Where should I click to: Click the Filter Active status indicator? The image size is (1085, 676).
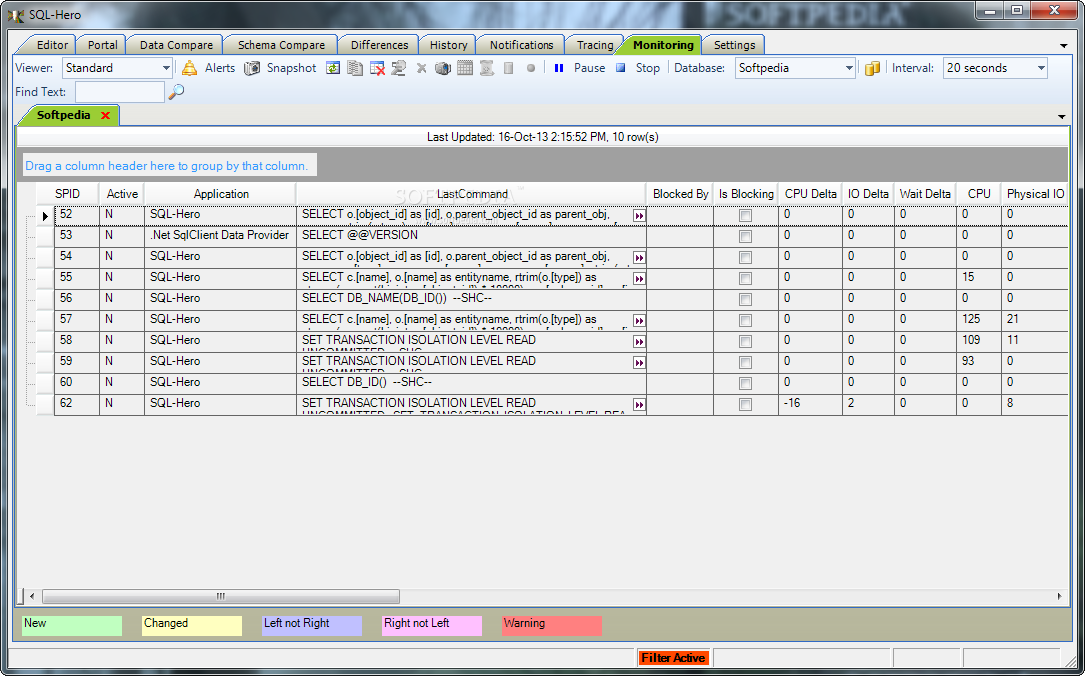click(x=673, y=658)
